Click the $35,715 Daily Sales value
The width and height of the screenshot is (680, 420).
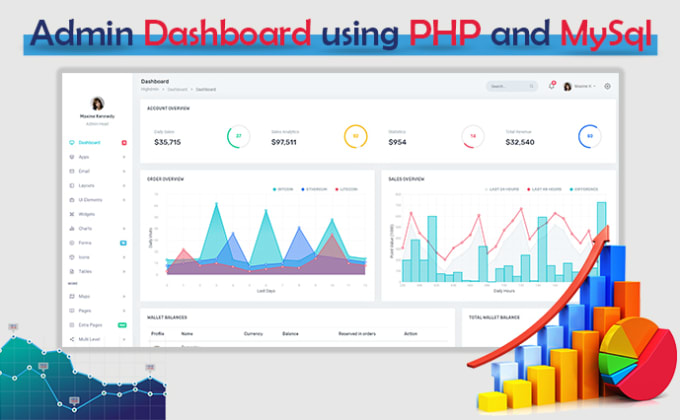pos(167,142)
